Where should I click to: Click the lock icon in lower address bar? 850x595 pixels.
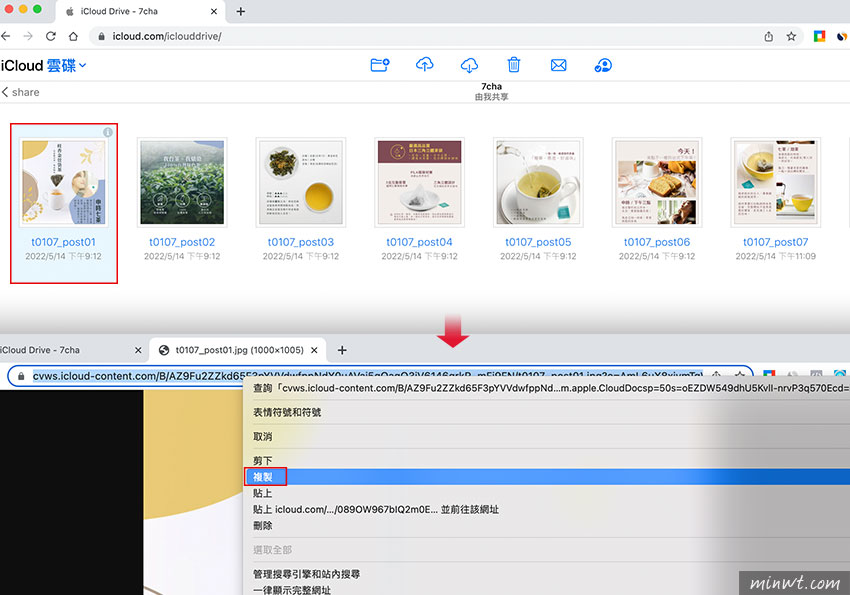point(21,376)
